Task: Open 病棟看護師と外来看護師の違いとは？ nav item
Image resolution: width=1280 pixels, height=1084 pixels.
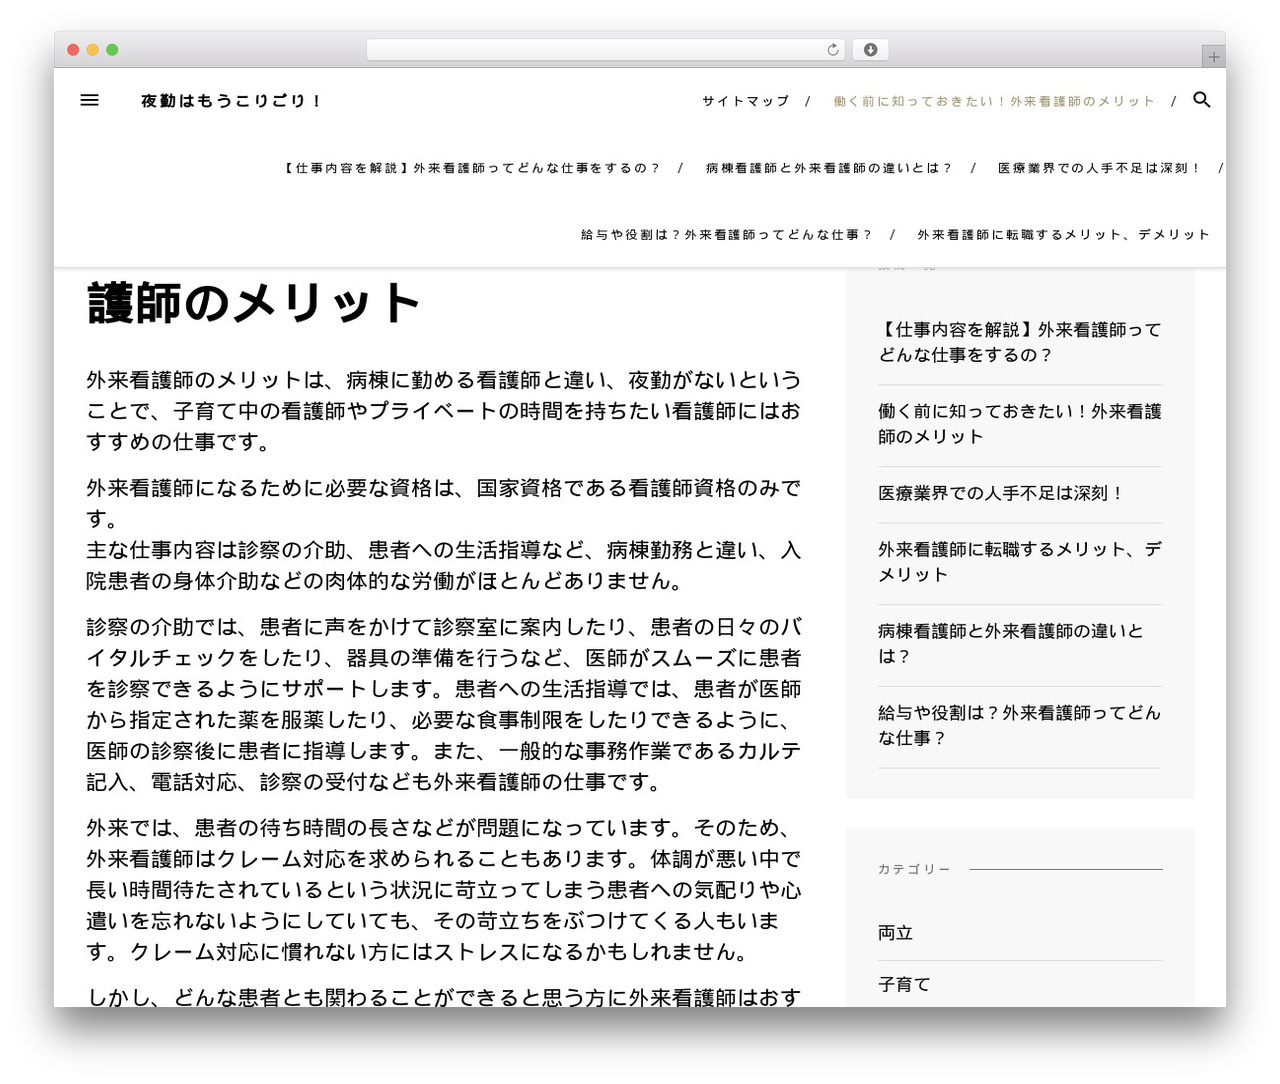Action: tap(829, 168)
